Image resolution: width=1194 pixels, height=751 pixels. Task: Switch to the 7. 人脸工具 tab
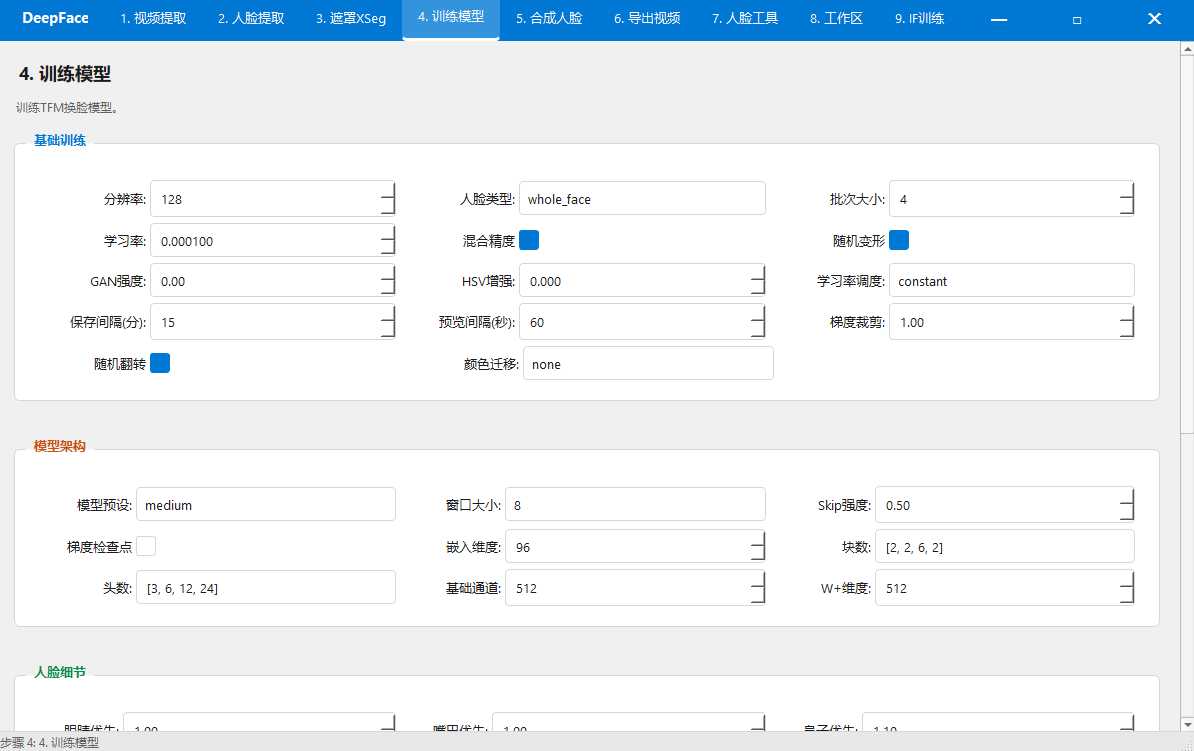point(745,18)
